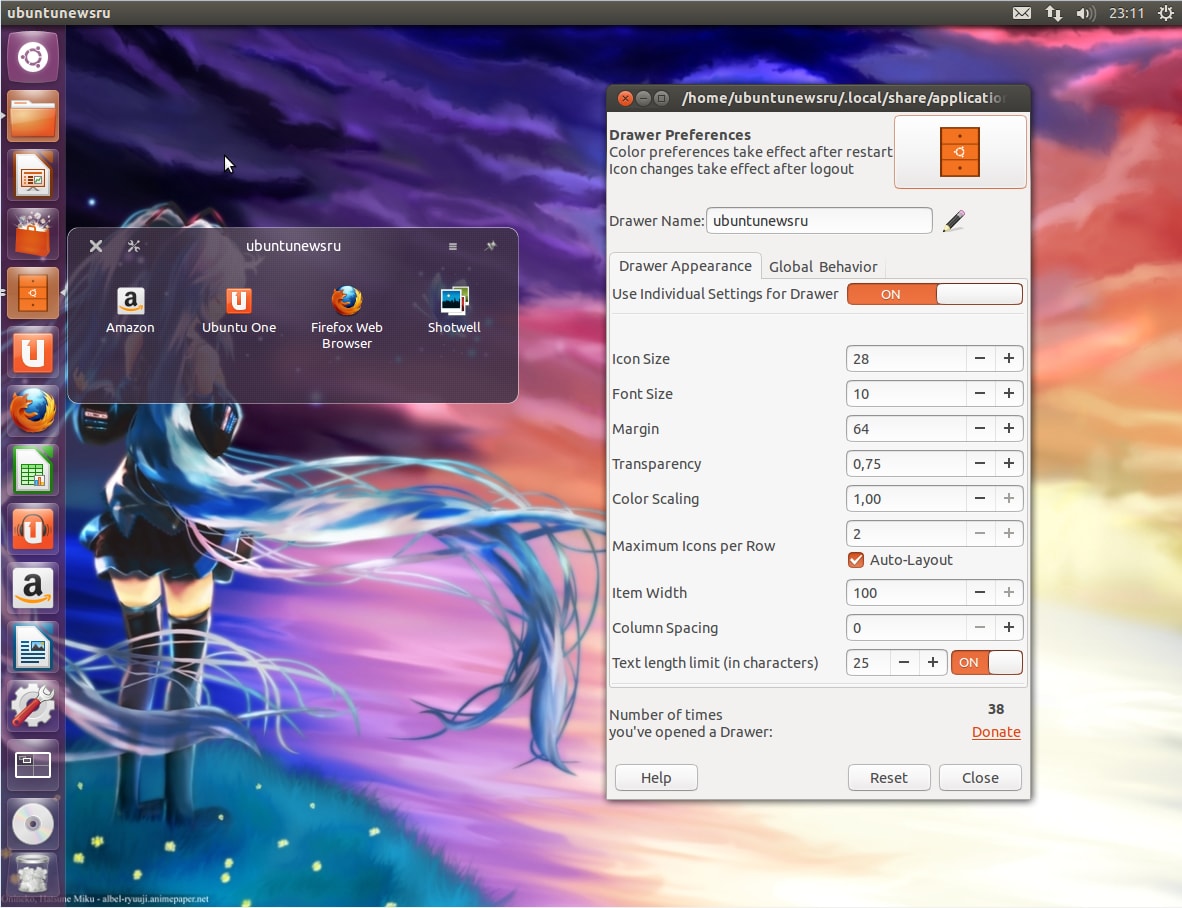Decrease Transparency with the minus button
Image resolution: width=1182 pixels, height=908 pixels.
980,463
